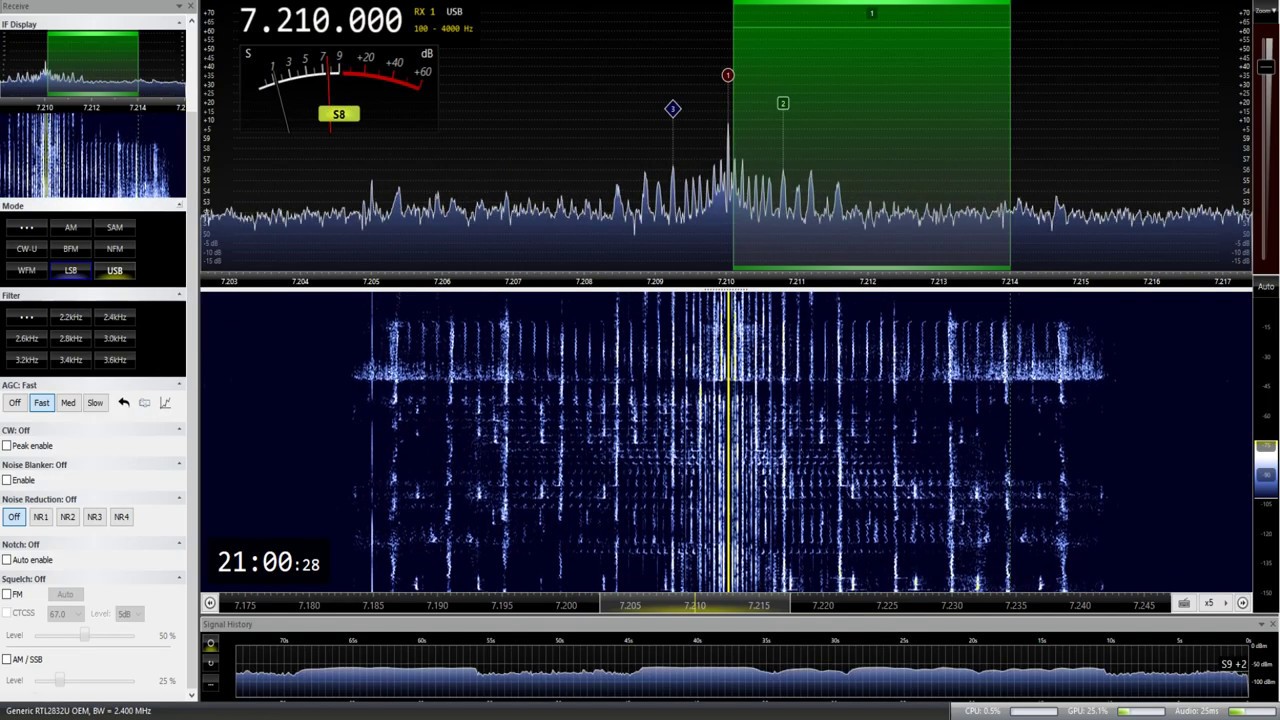Pick the 3.0kHz filter width

point(115,339)
